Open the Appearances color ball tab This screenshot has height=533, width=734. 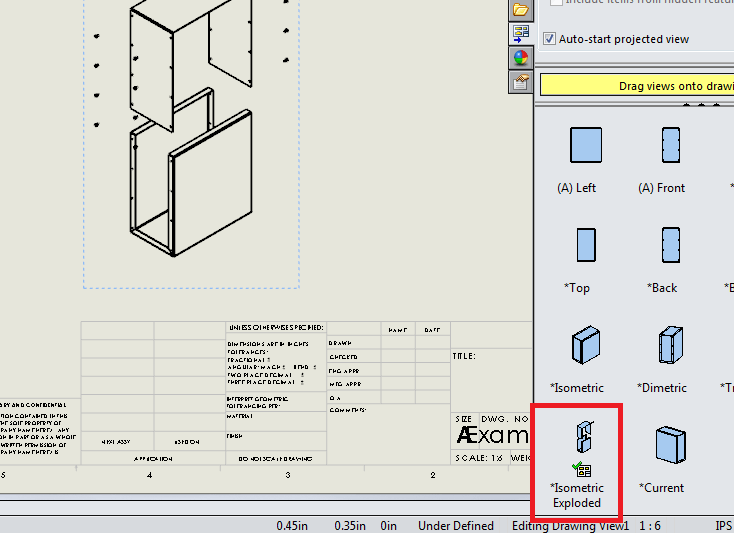pos(521,58)
